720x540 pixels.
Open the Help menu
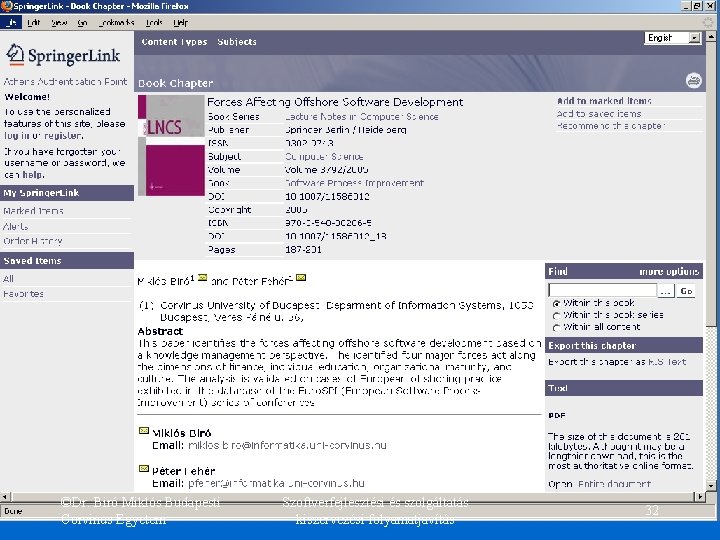(180, 22)
